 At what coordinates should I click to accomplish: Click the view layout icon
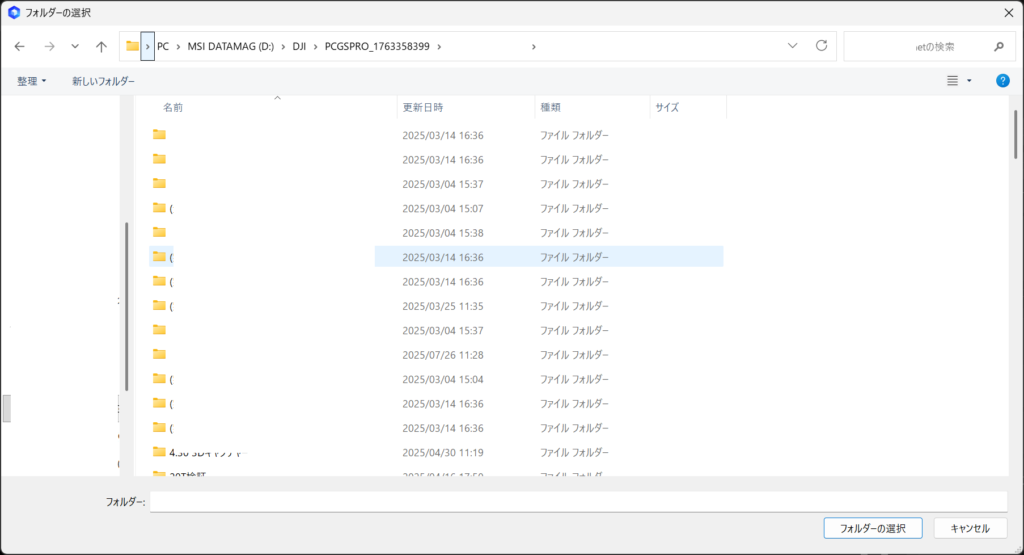953,80
